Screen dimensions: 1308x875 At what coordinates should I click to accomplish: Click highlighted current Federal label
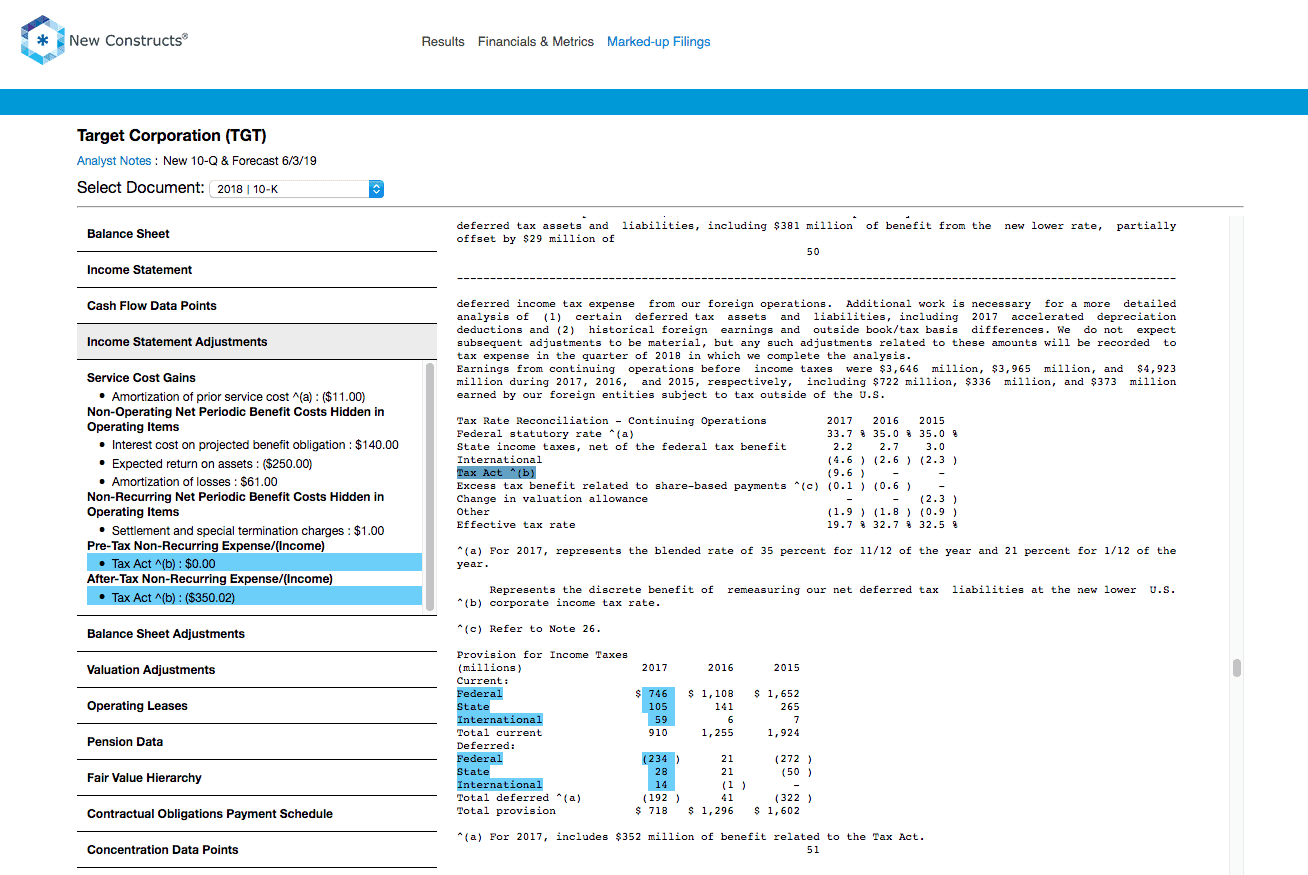[x=480, y=694]
